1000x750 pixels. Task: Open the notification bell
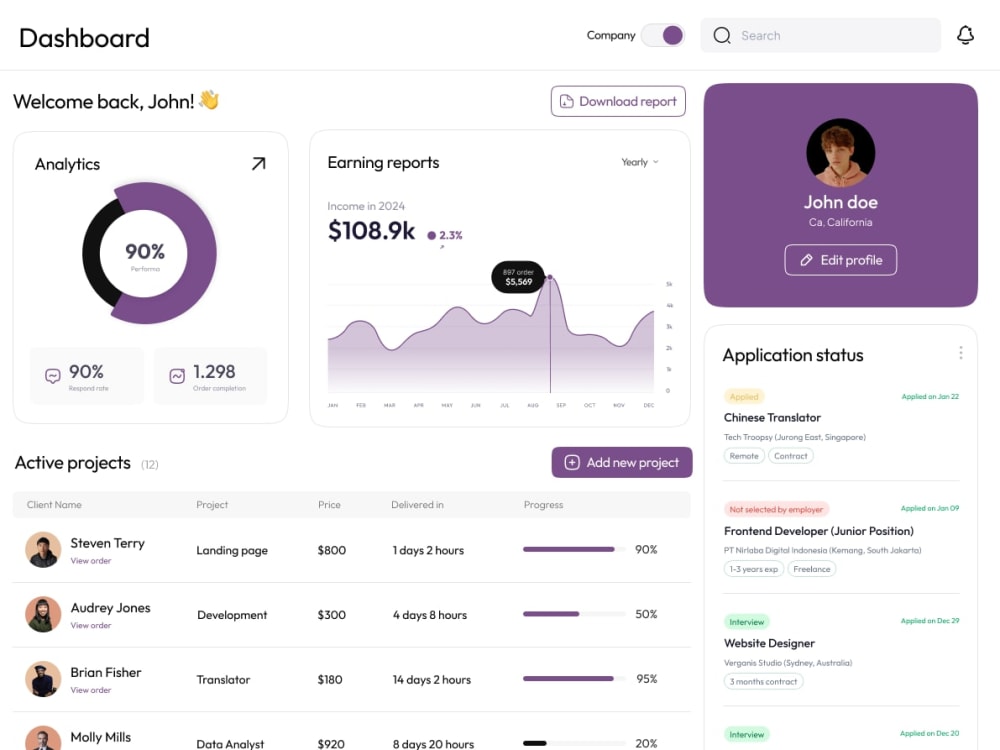tap(965, 35)
